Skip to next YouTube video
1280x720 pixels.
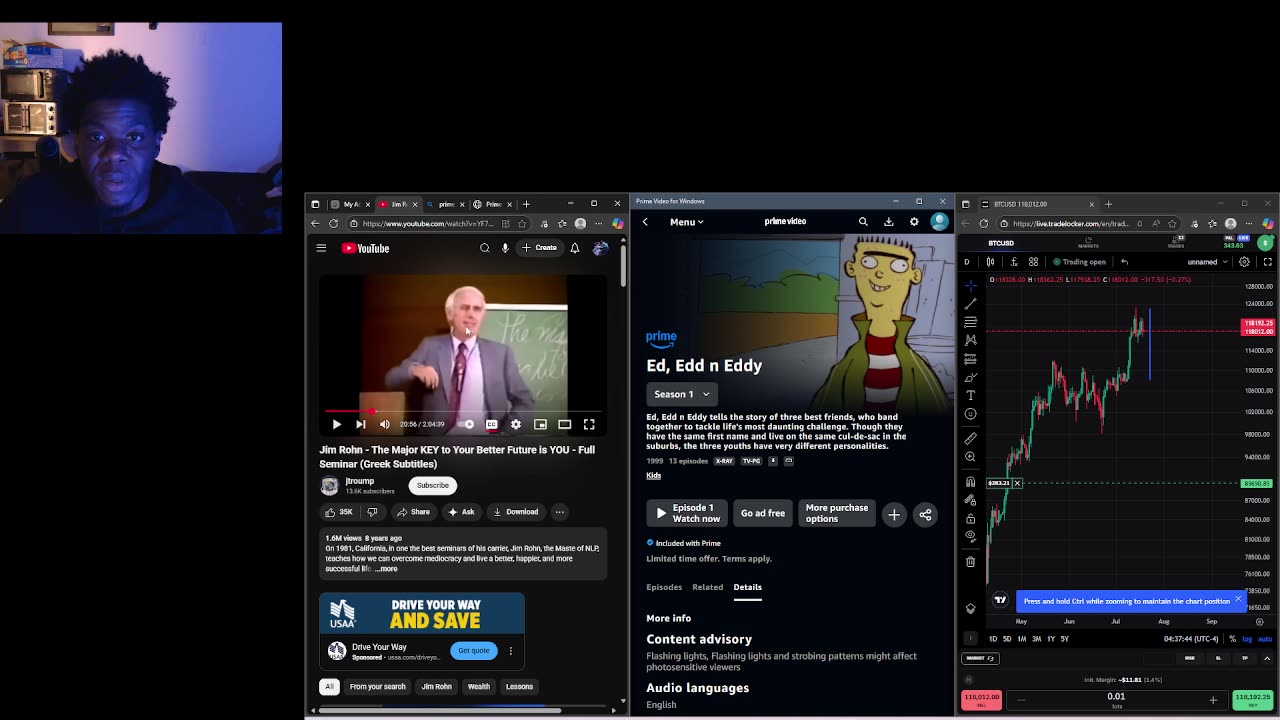click(360, 424)
